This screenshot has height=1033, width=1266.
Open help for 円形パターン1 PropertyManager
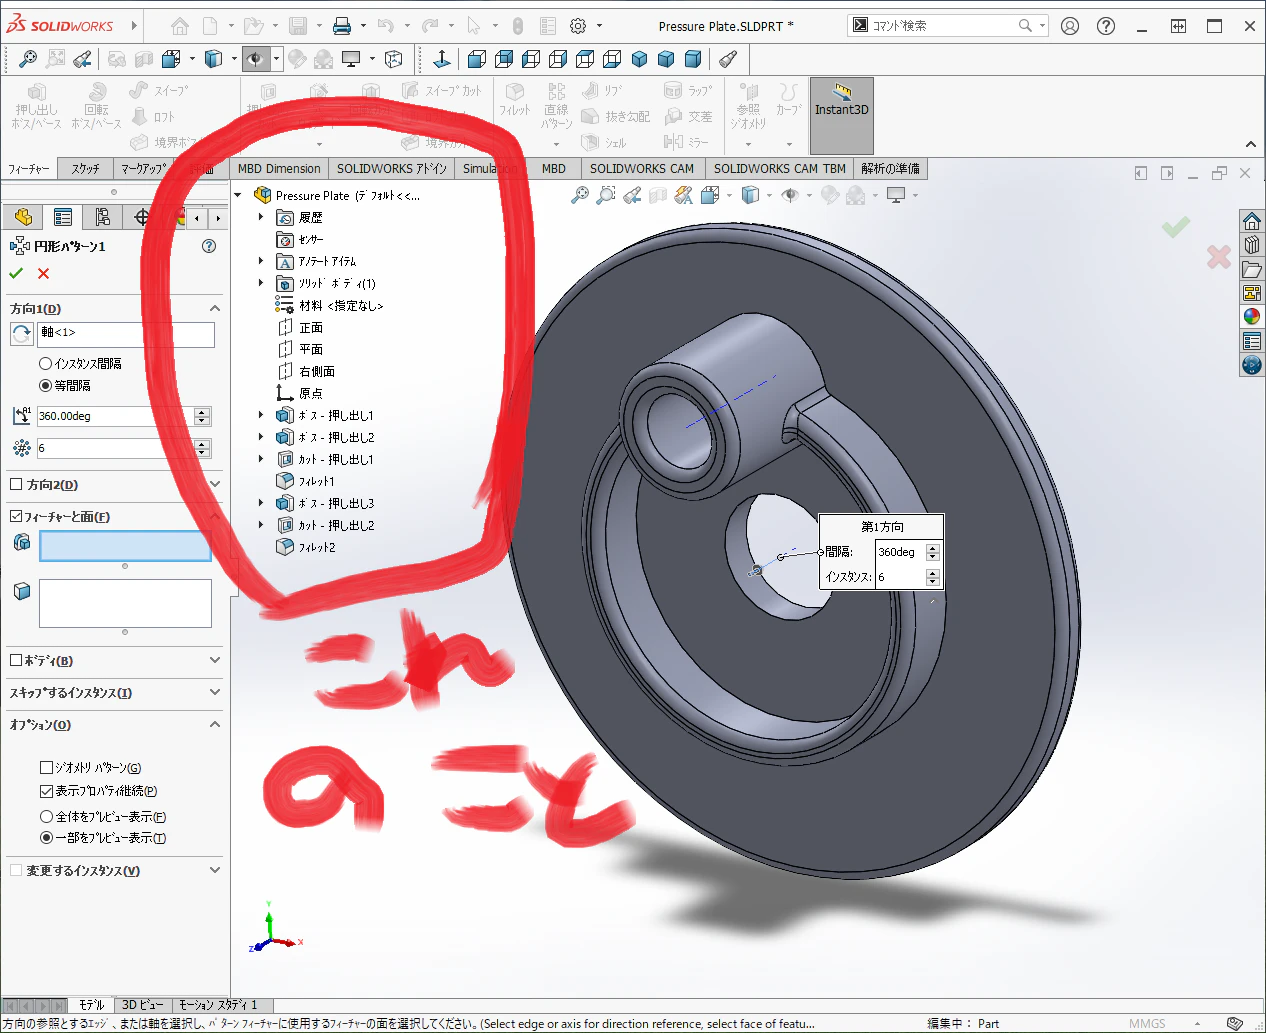[209, 246]
